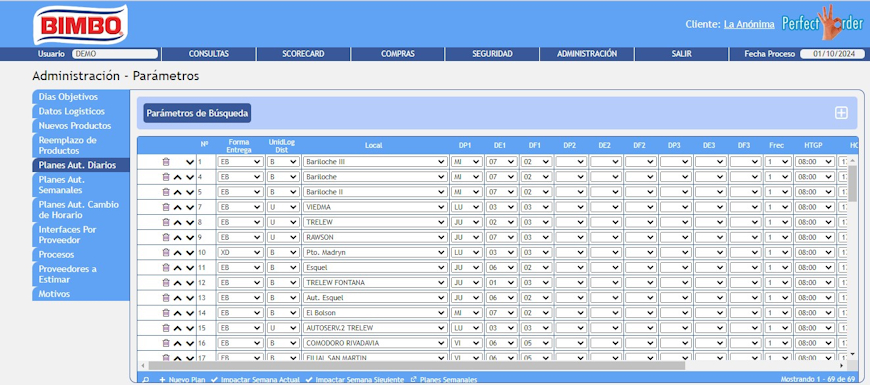Image resolution: width=870 pixels, height=385 pixels.
Task: Delete the COMODORO RIVADAVIA plan row
Action: pyautogui.click(x=165, y=343)
